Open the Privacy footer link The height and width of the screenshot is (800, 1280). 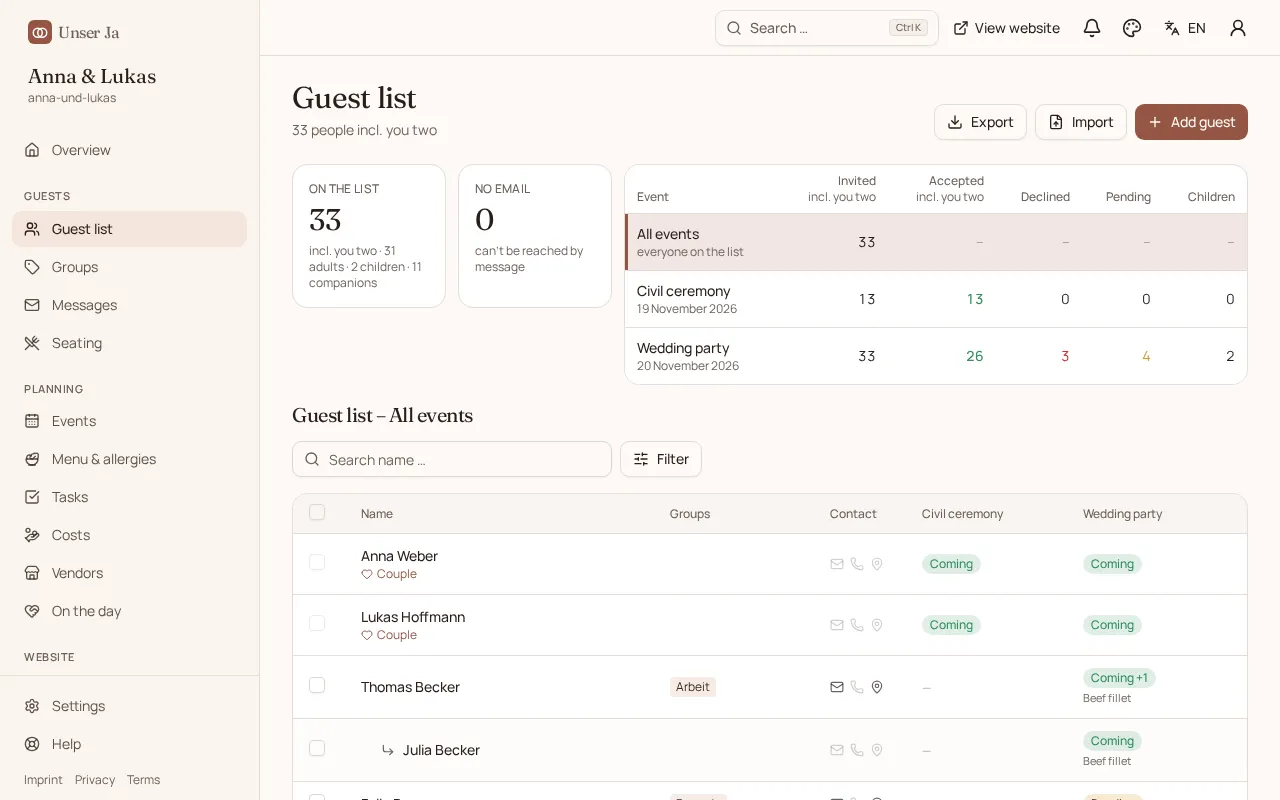95,780
